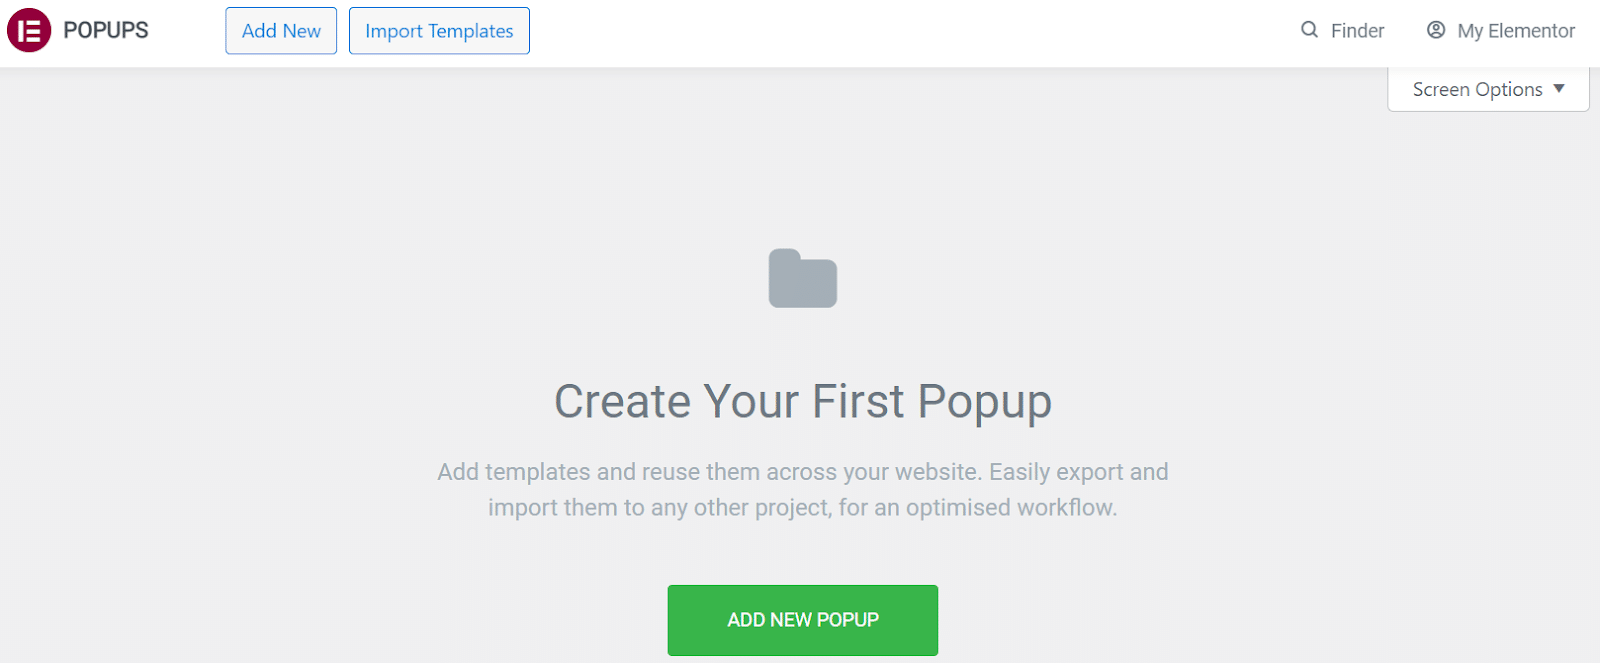
Task: Click the magnifying glass search icon
Action: click(1308, 30)
